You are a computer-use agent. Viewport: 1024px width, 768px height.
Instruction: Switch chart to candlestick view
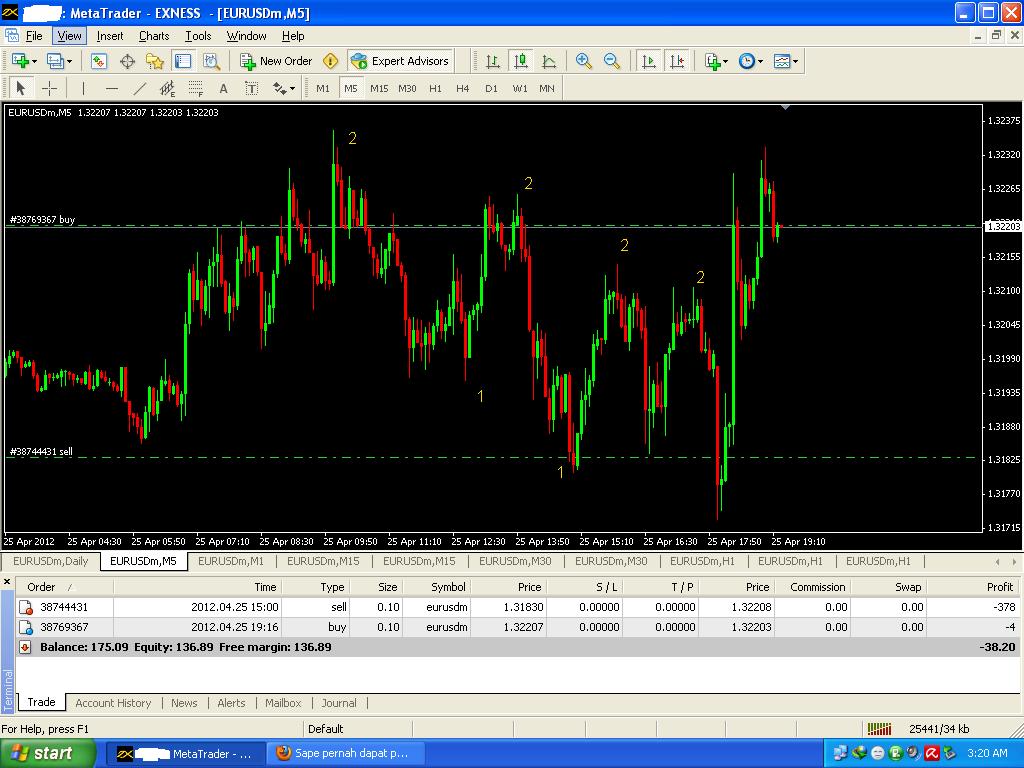pos(520,61)
